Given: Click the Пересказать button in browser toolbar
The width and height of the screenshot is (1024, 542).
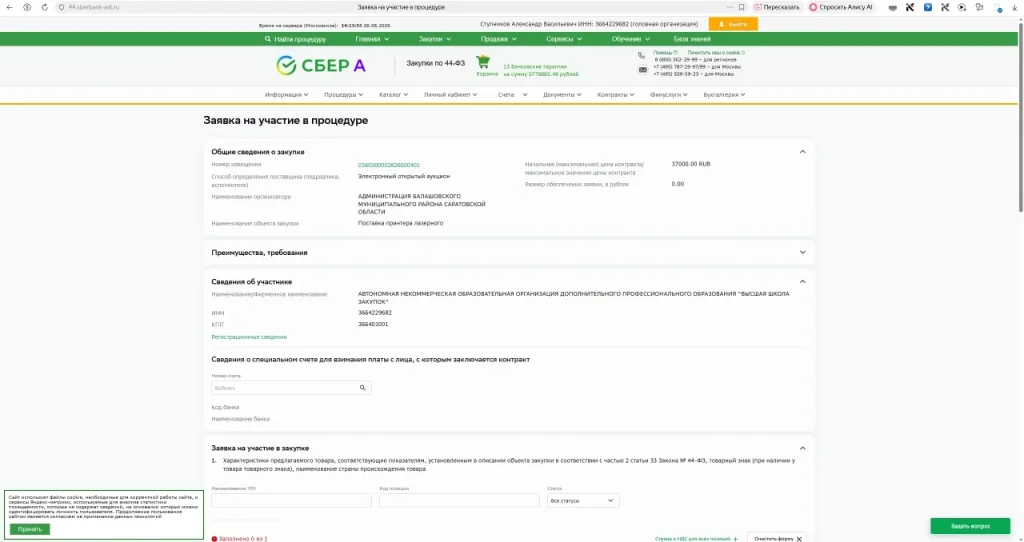Looking at the screenshot, I should tap(776, 7).
